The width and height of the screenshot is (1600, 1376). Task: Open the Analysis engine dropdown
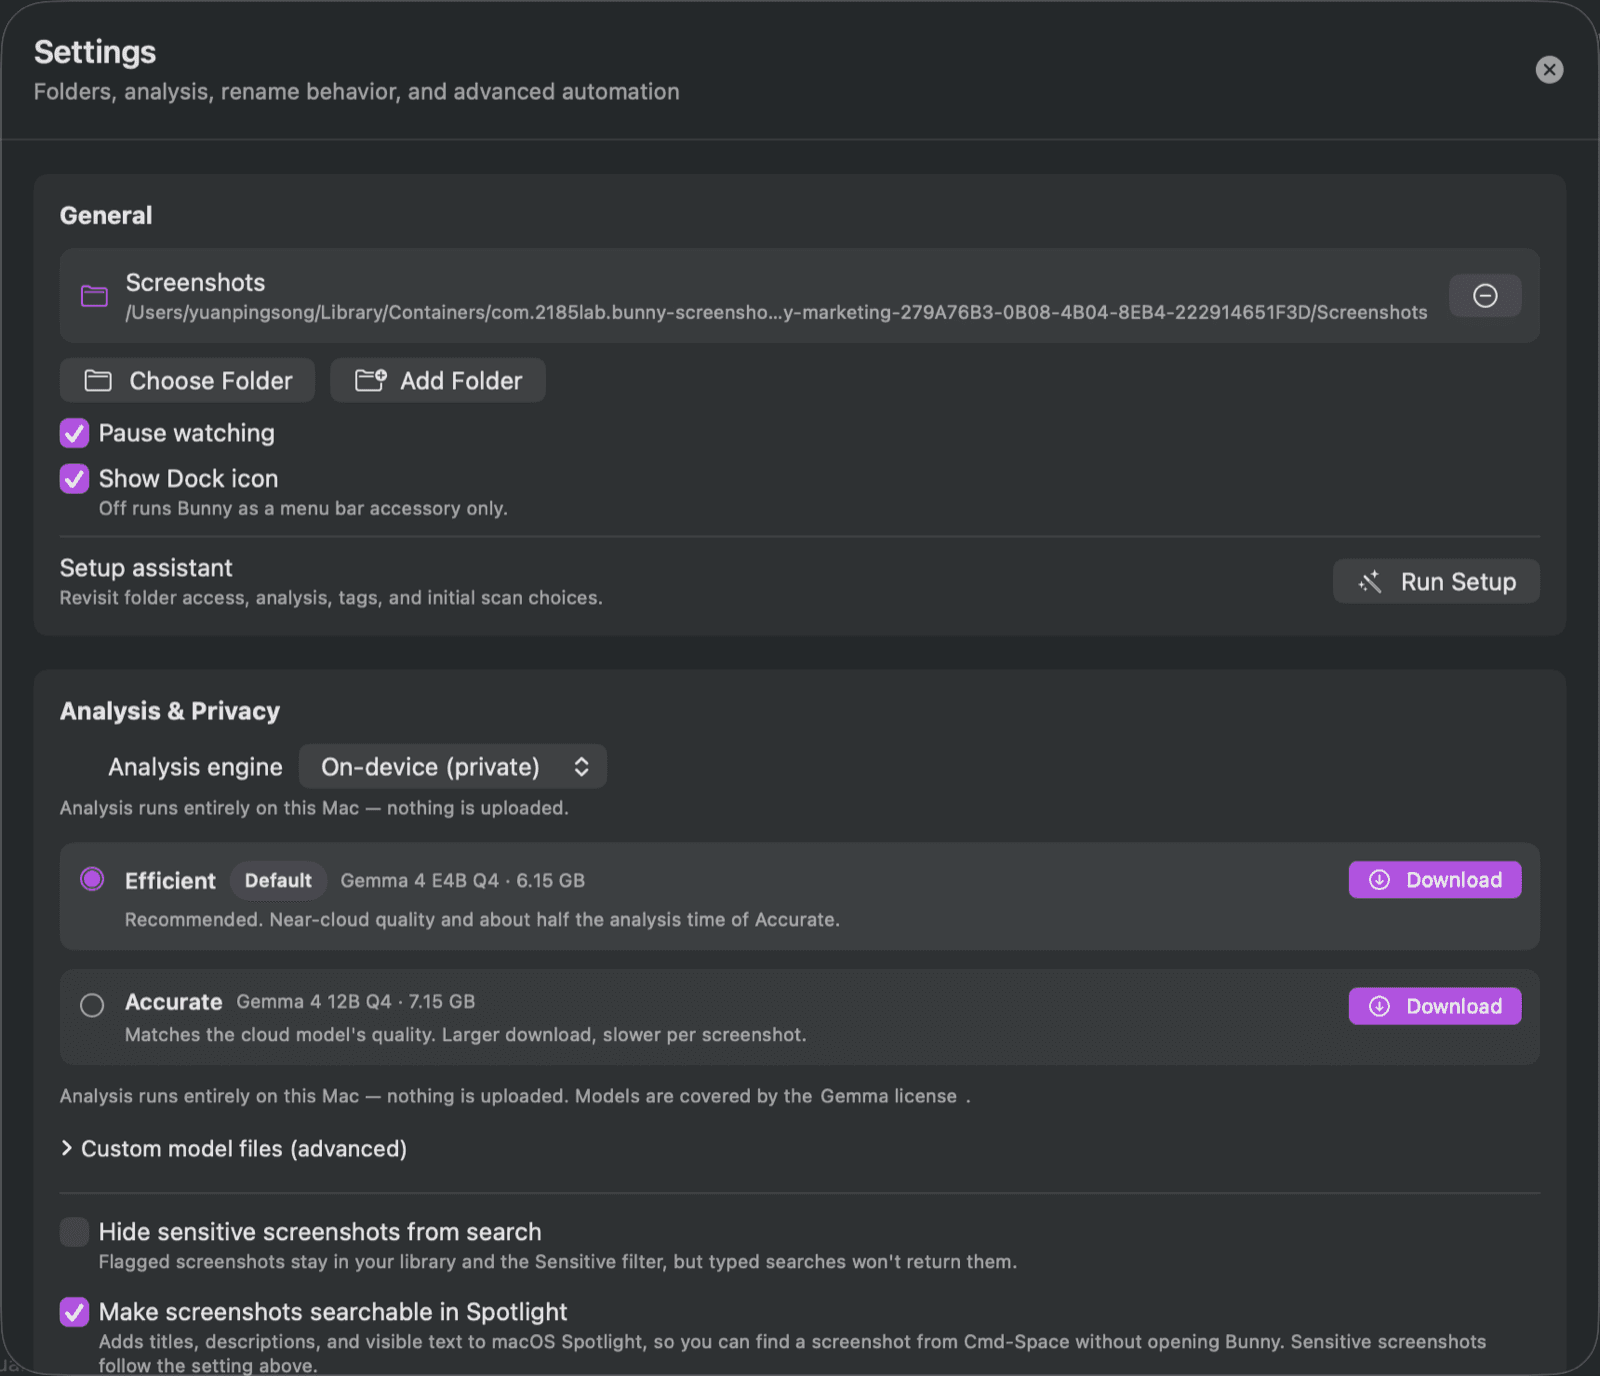[x=453, y=767]
